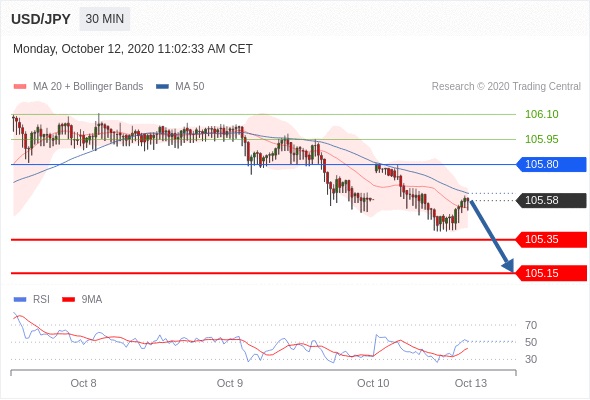Click the blue MA 50 legend swatch

pos(163,87)
